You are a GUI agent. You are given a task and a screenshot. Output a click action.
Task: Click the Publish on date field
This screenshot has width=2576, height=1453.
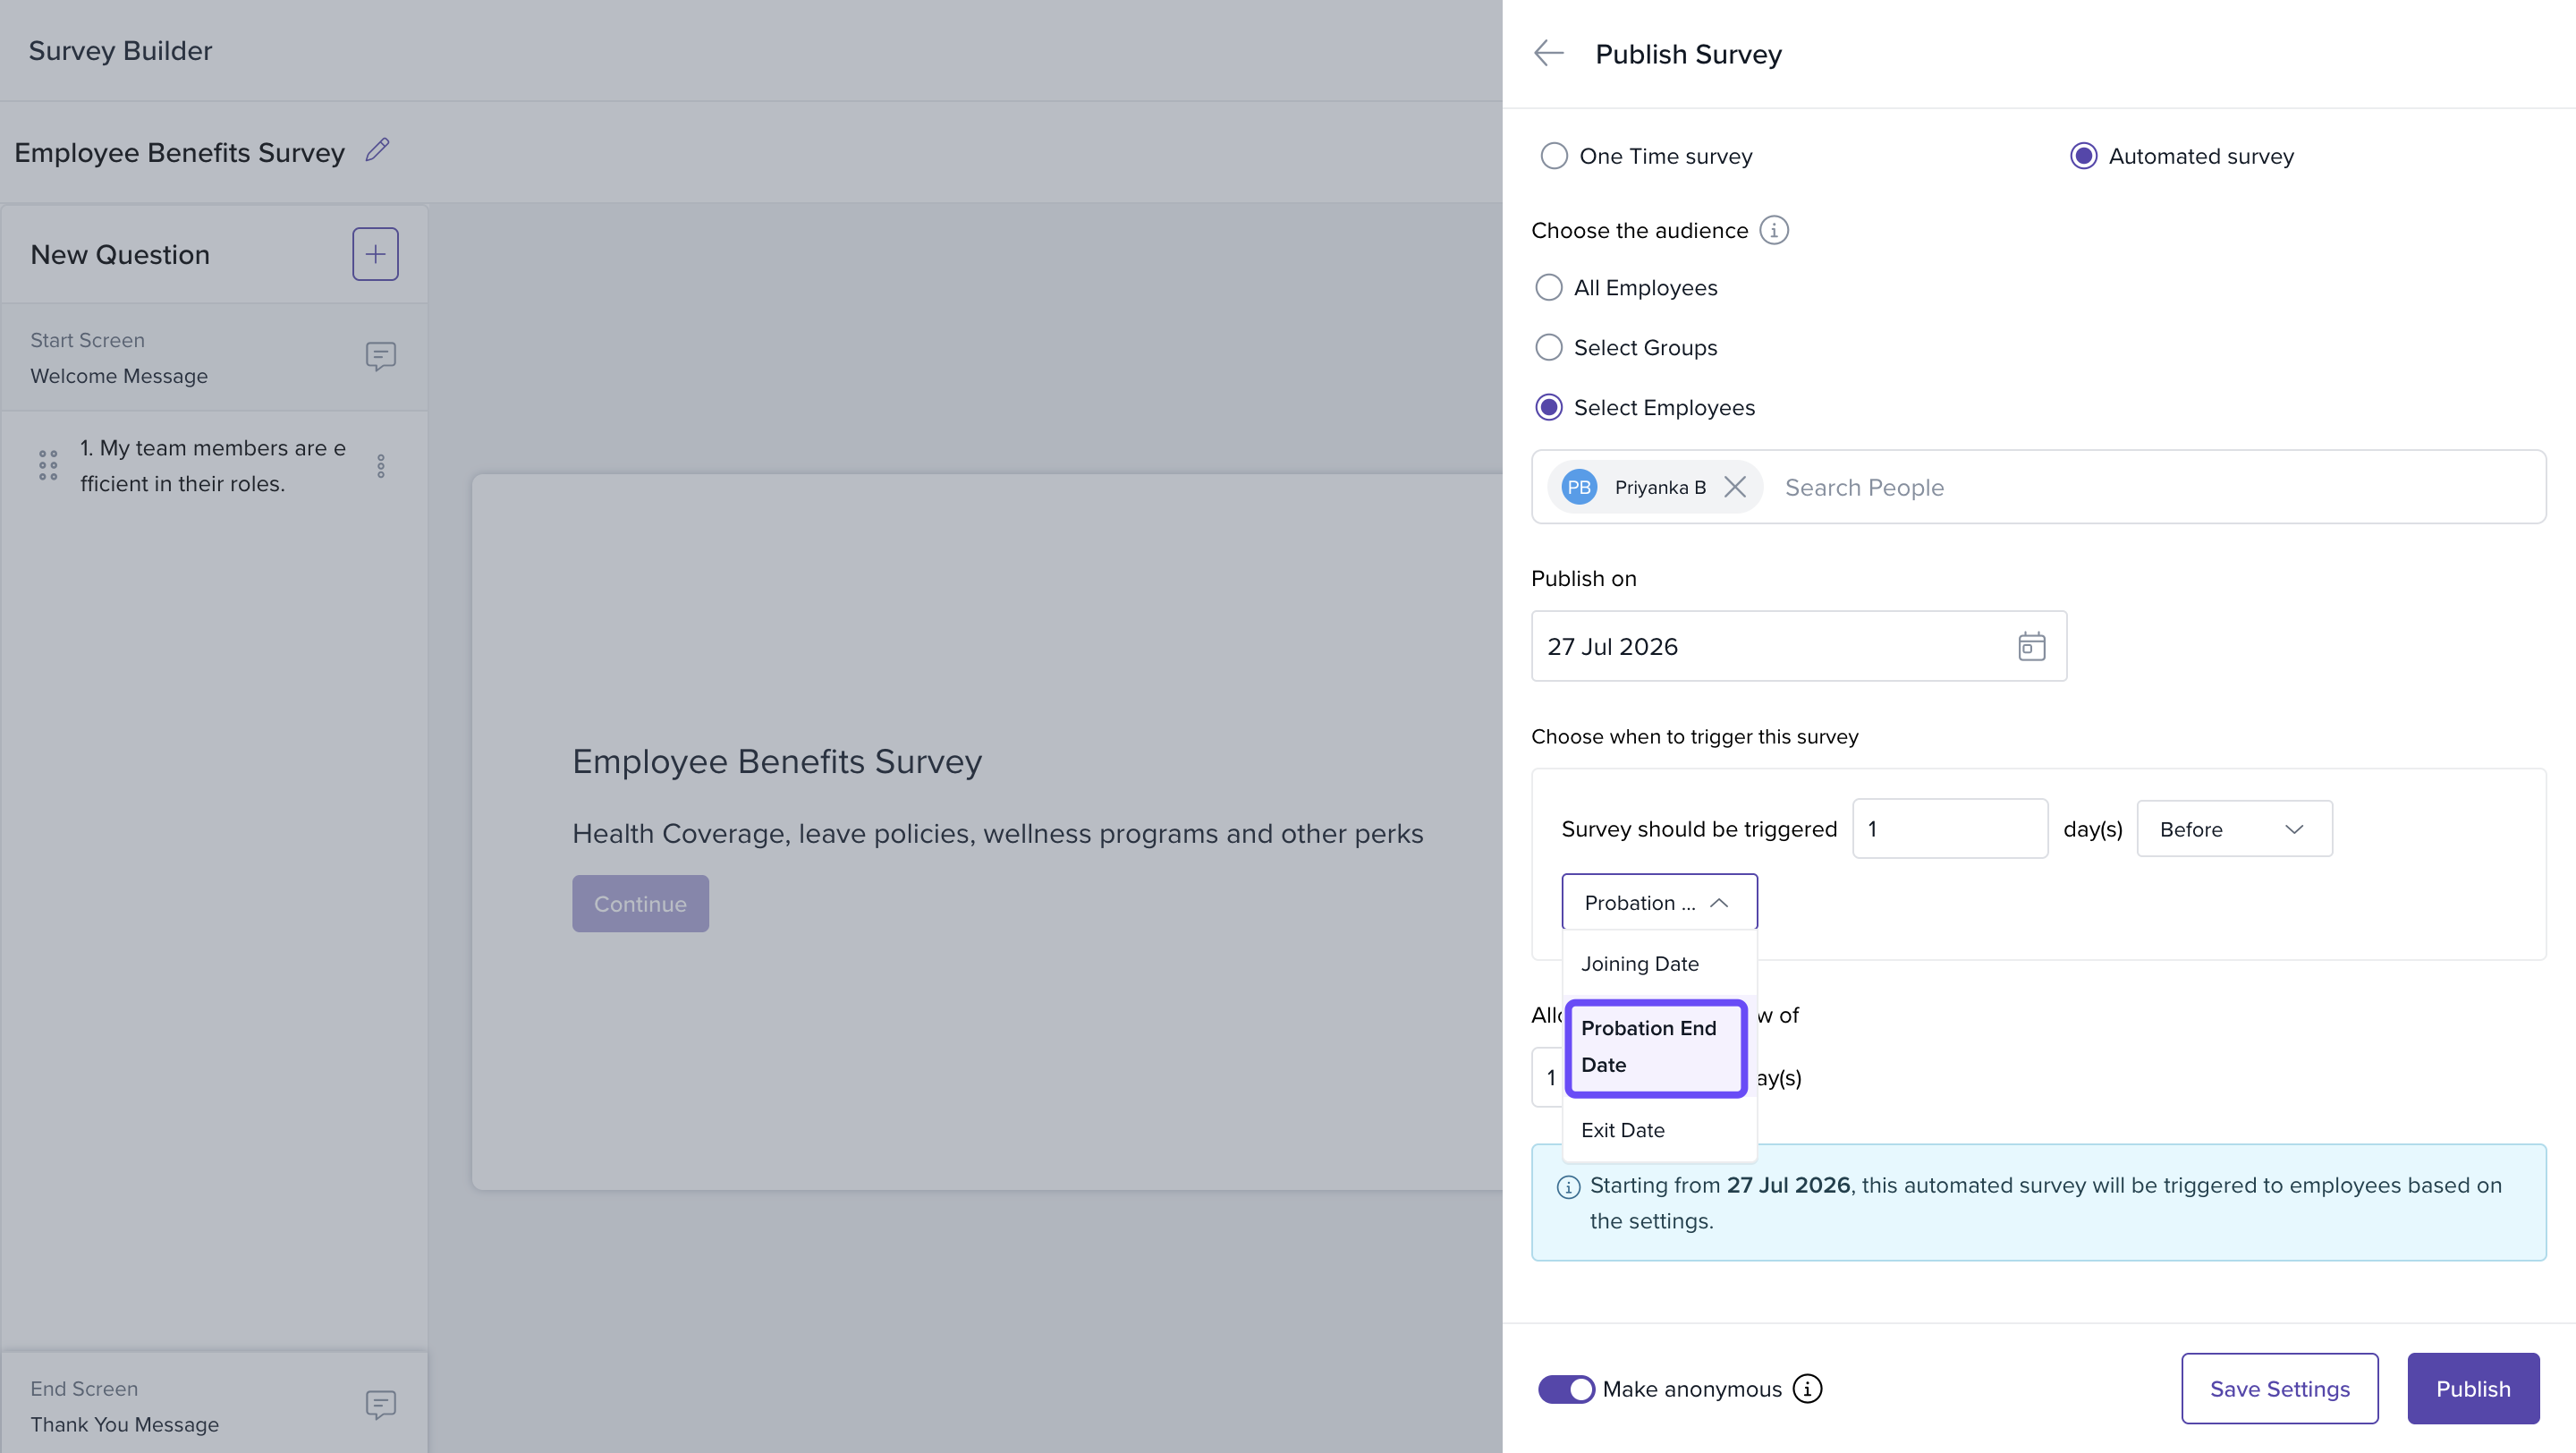pos(1798,646)
